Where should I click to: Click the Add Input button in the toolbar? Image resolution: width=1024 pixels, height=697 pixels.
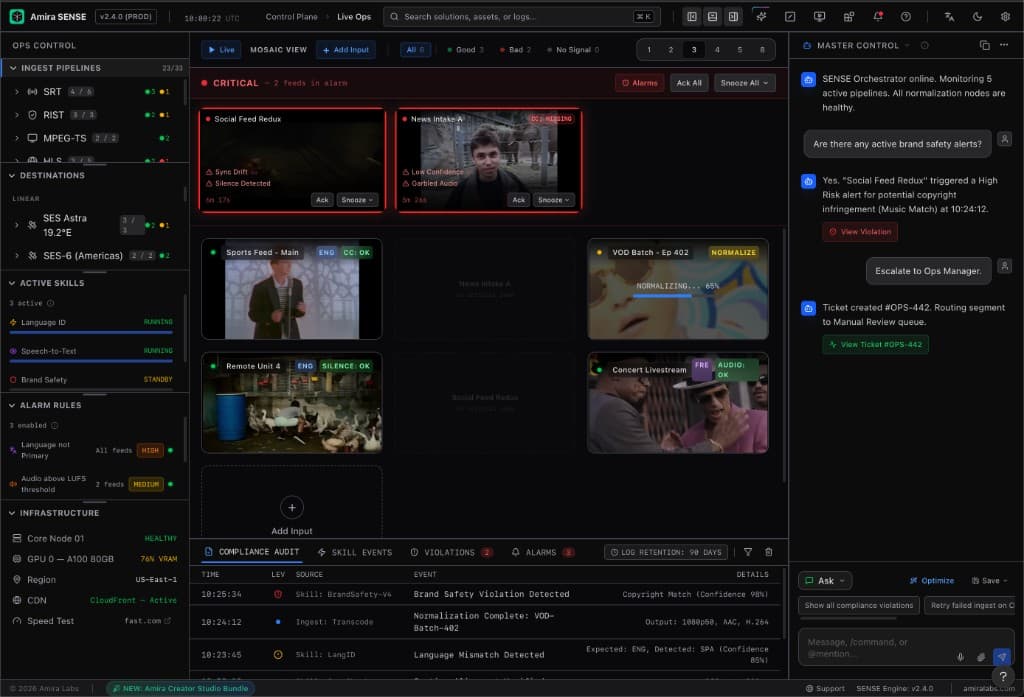345,50
